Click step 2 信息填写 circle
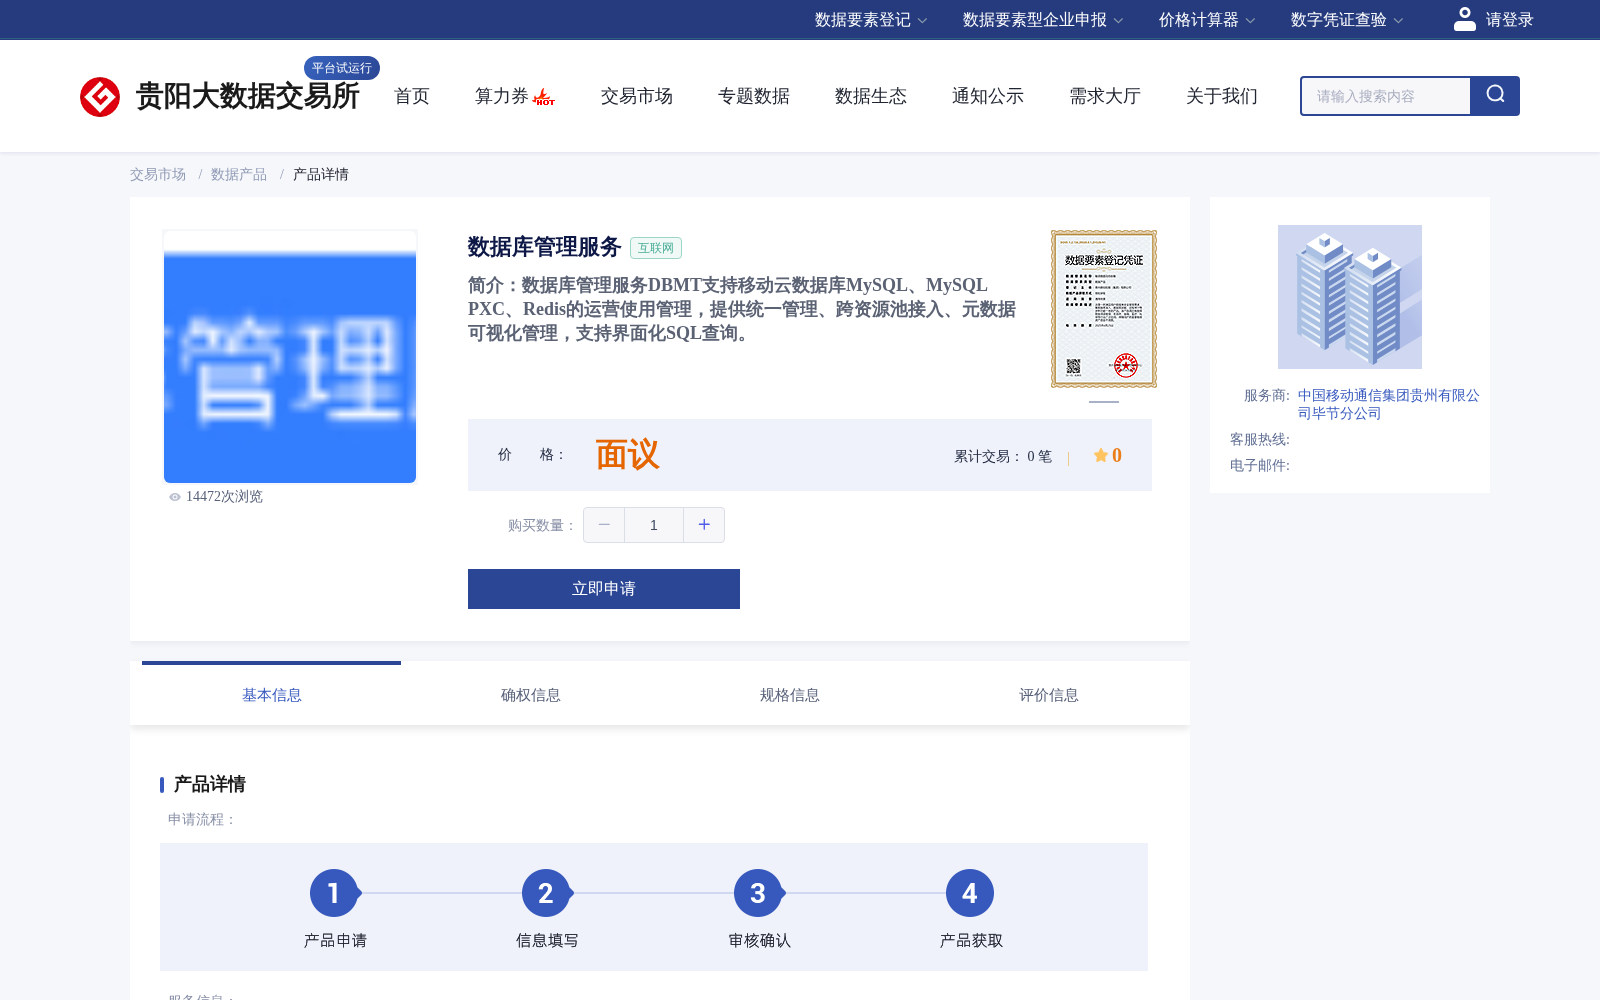Screen dimensions: 1600x1000 point(546,893)
